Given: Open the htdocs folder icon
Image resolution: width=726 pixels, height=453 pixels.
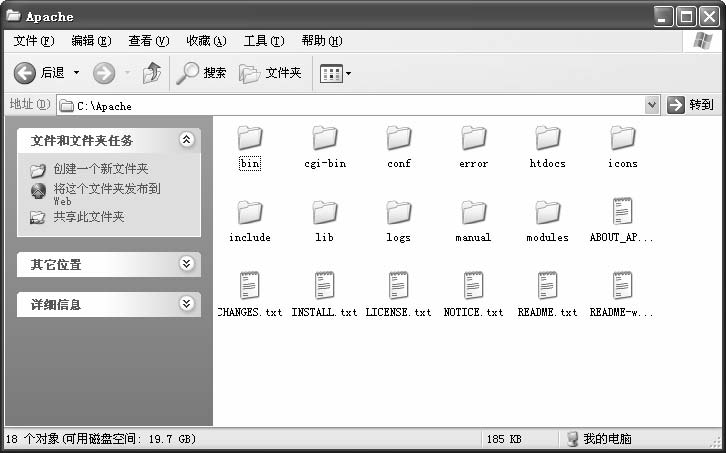Looking at the screenshot, I should [548, 138].
